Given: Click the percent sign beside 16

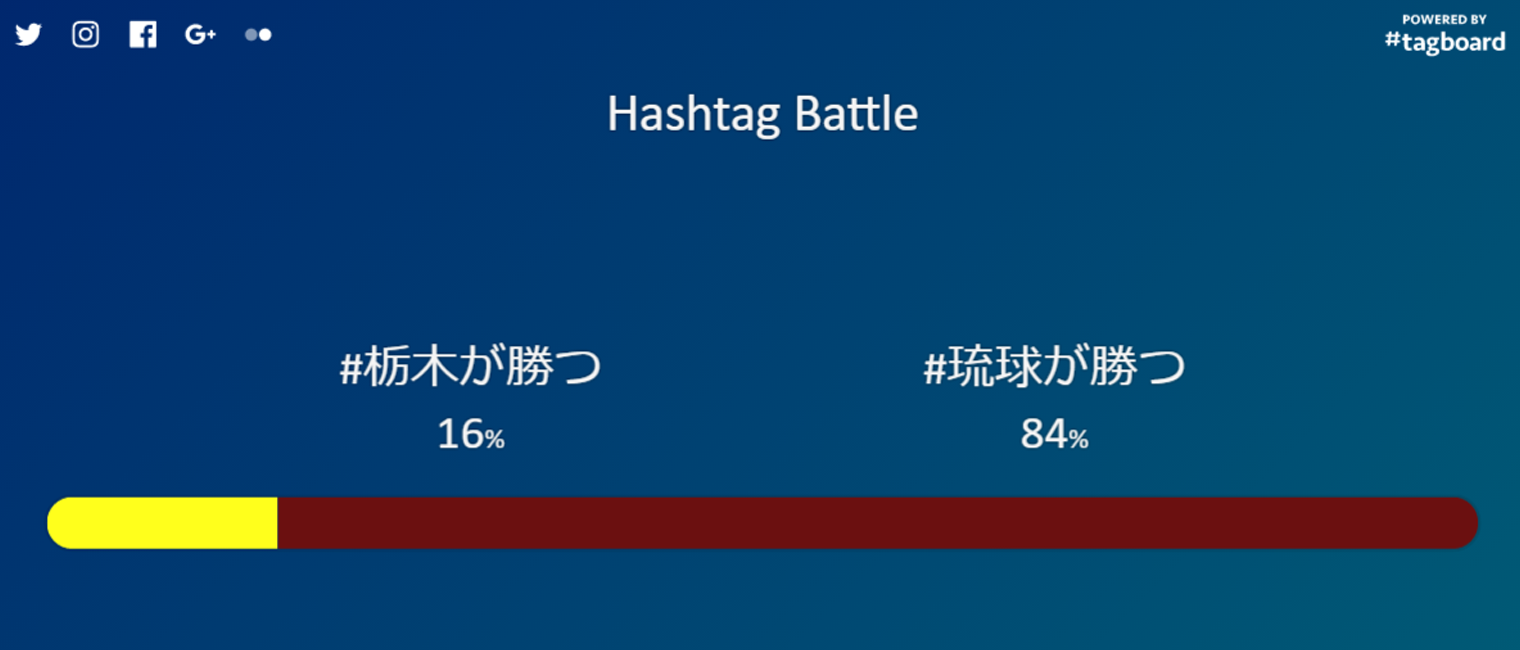Looking at the screenshot, I should pos(495,438).
